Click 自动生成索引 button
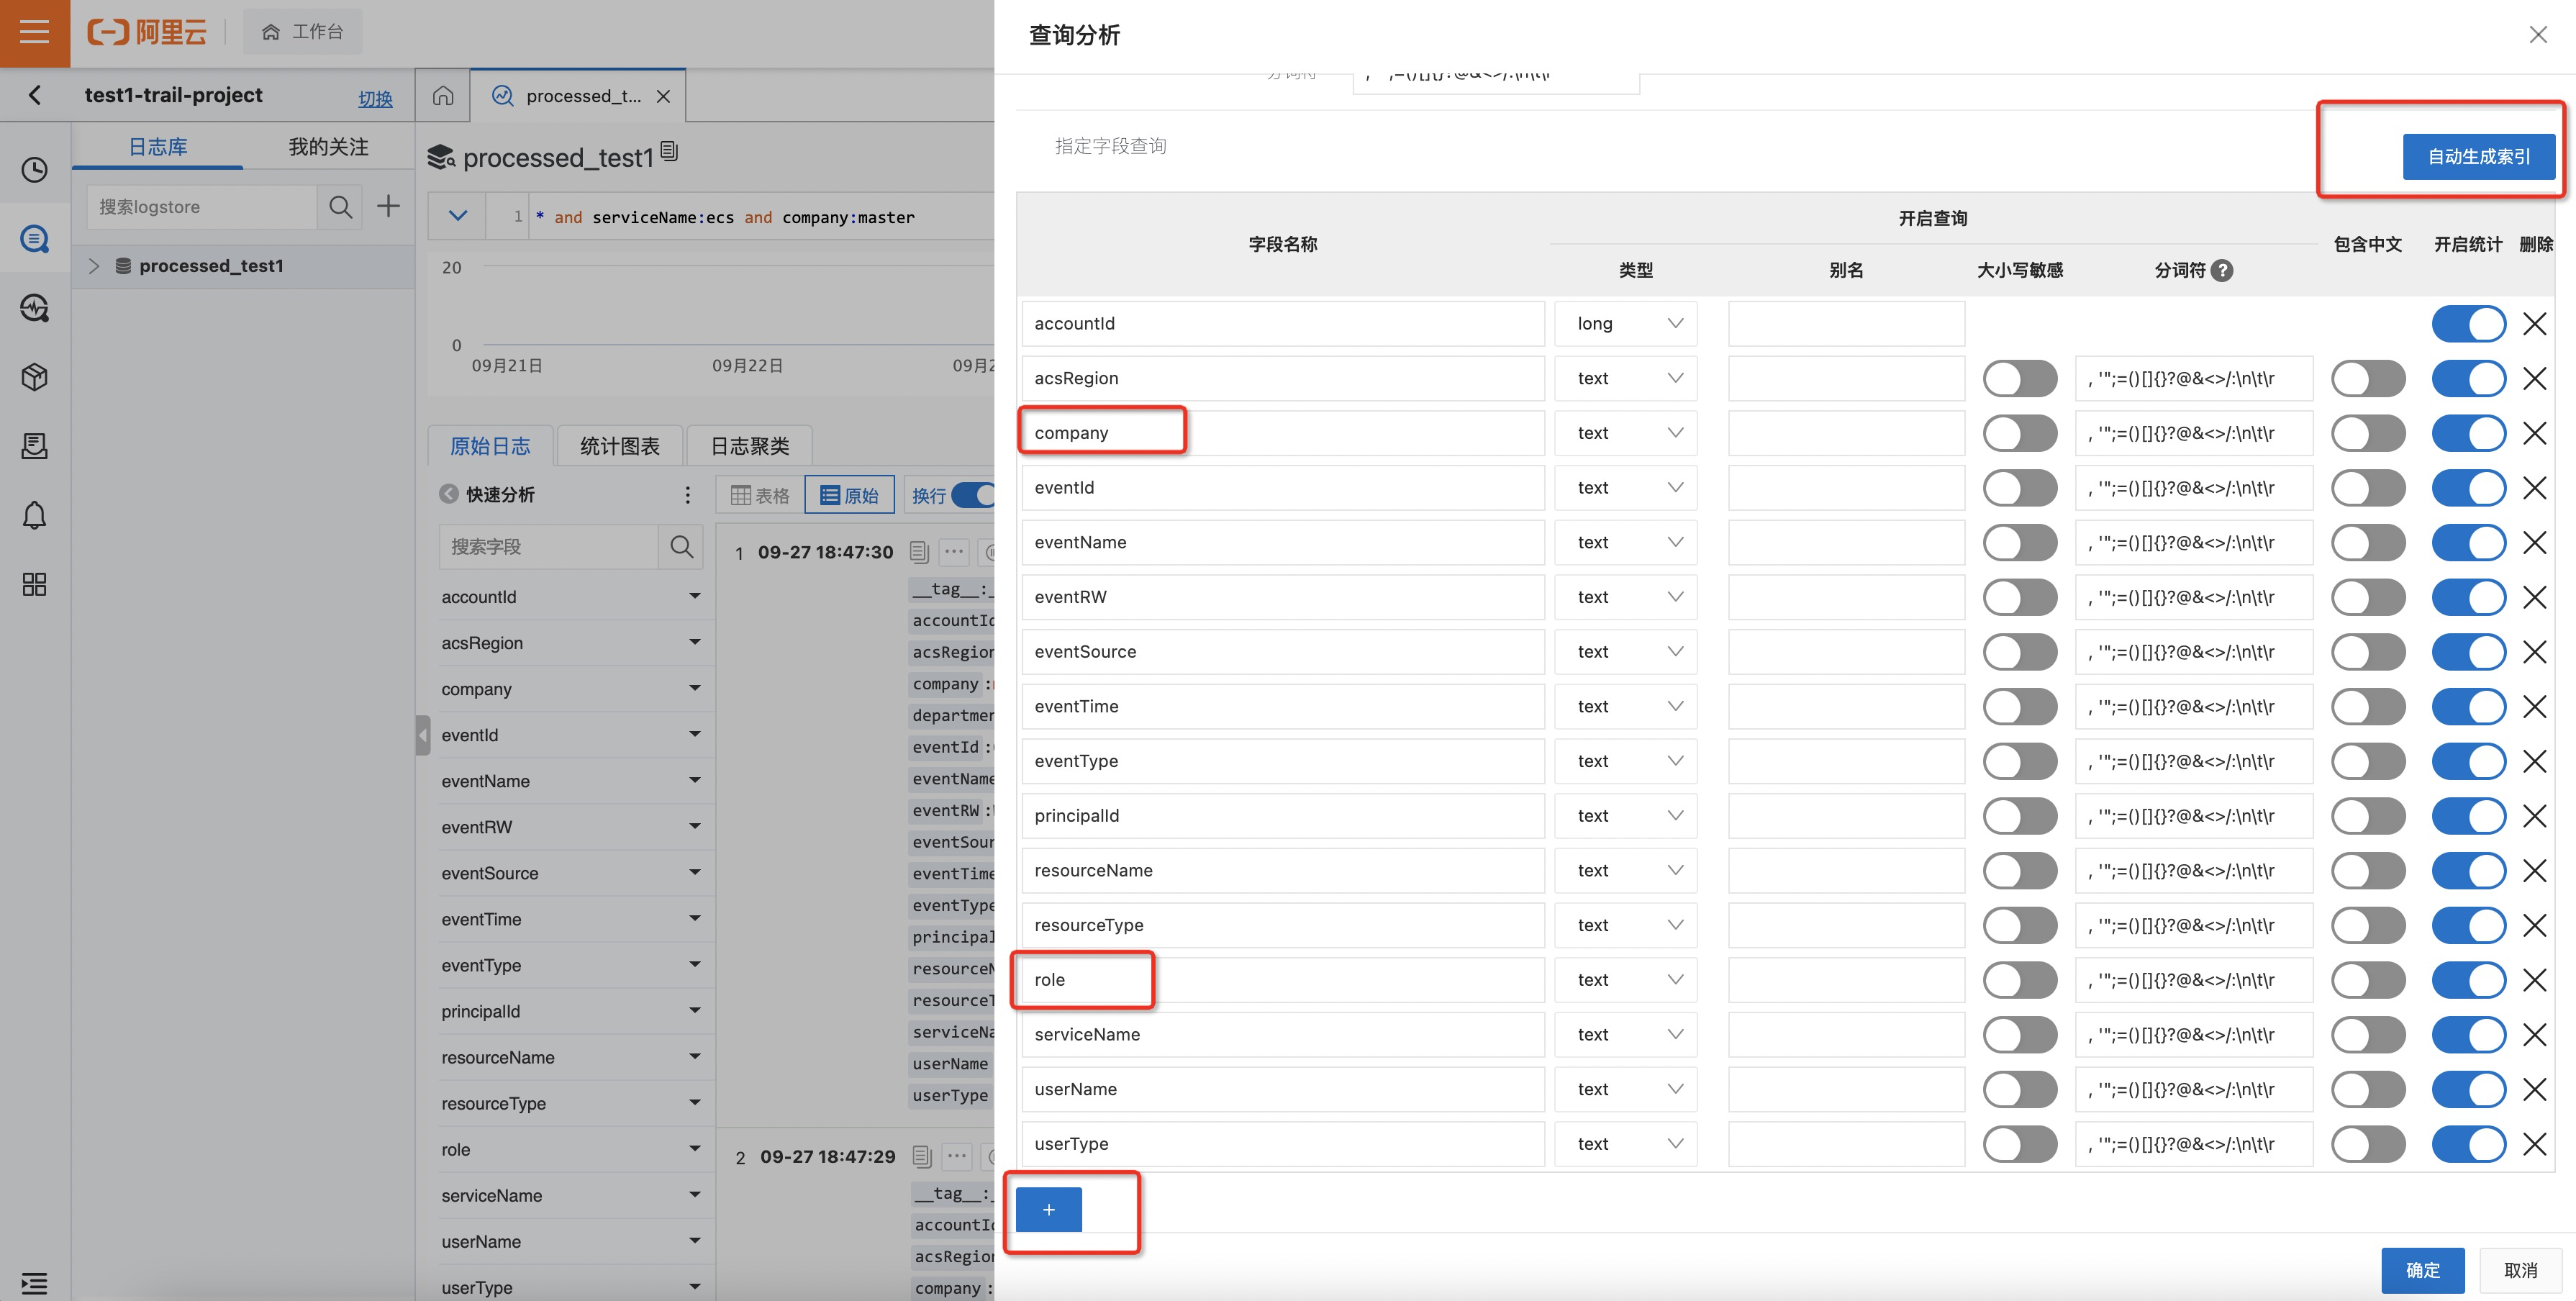Screen dimensions: 2576x1301 [x=2478, y=157]
